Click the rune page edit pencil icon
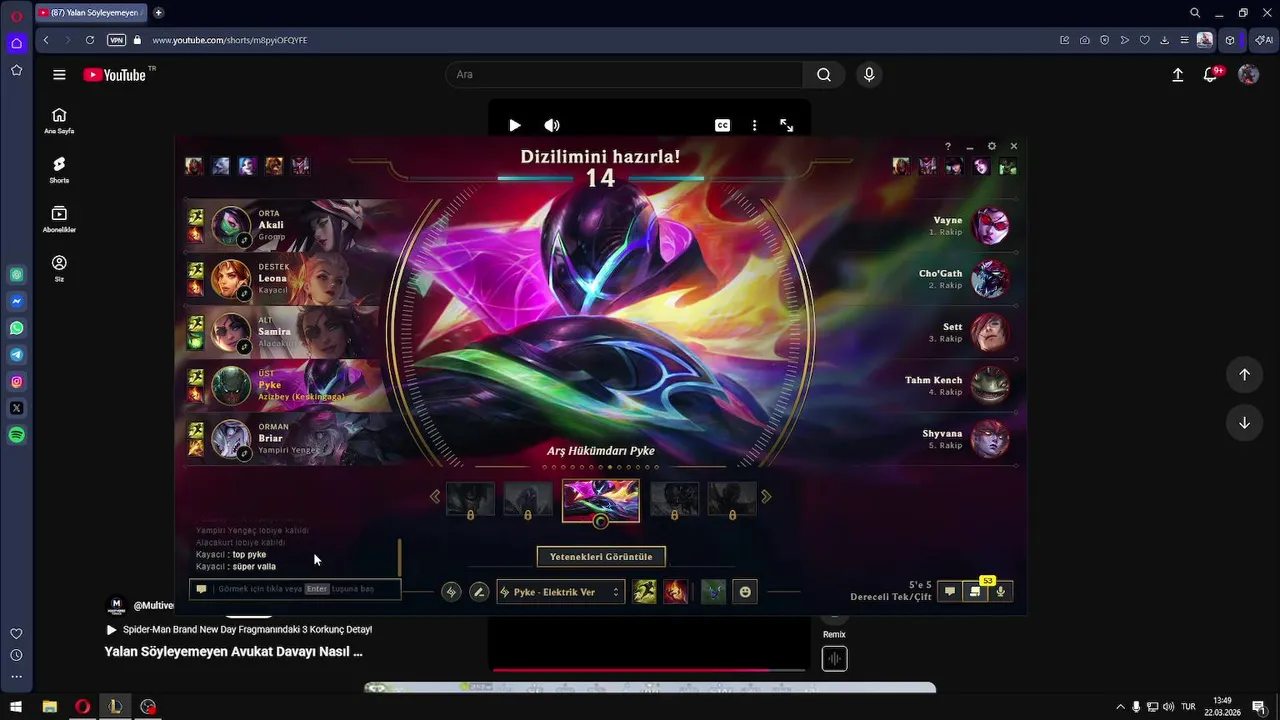 point(479,592)
